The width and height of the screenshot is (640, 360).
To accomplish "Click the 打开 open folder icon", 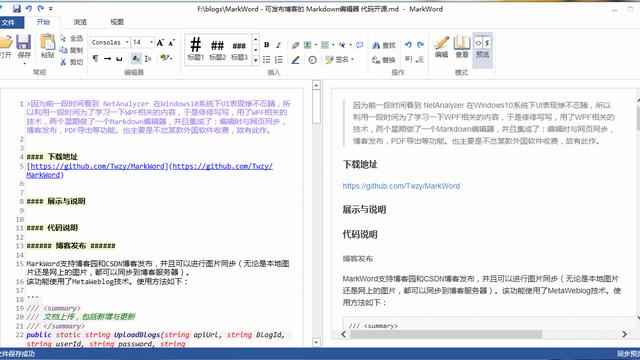I will tap(6, 42).
